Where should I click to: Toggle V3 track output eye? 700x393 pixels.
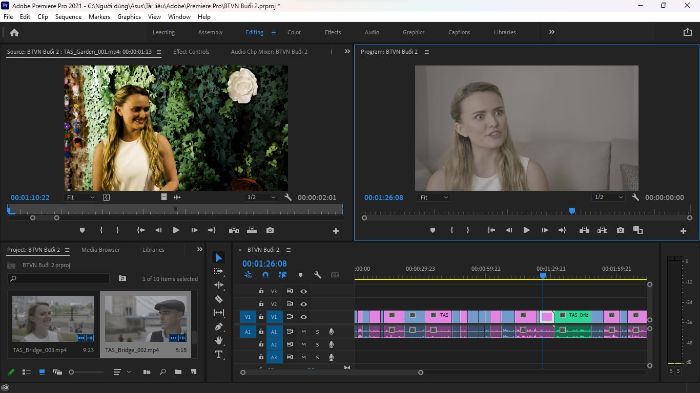click(304, 291)
